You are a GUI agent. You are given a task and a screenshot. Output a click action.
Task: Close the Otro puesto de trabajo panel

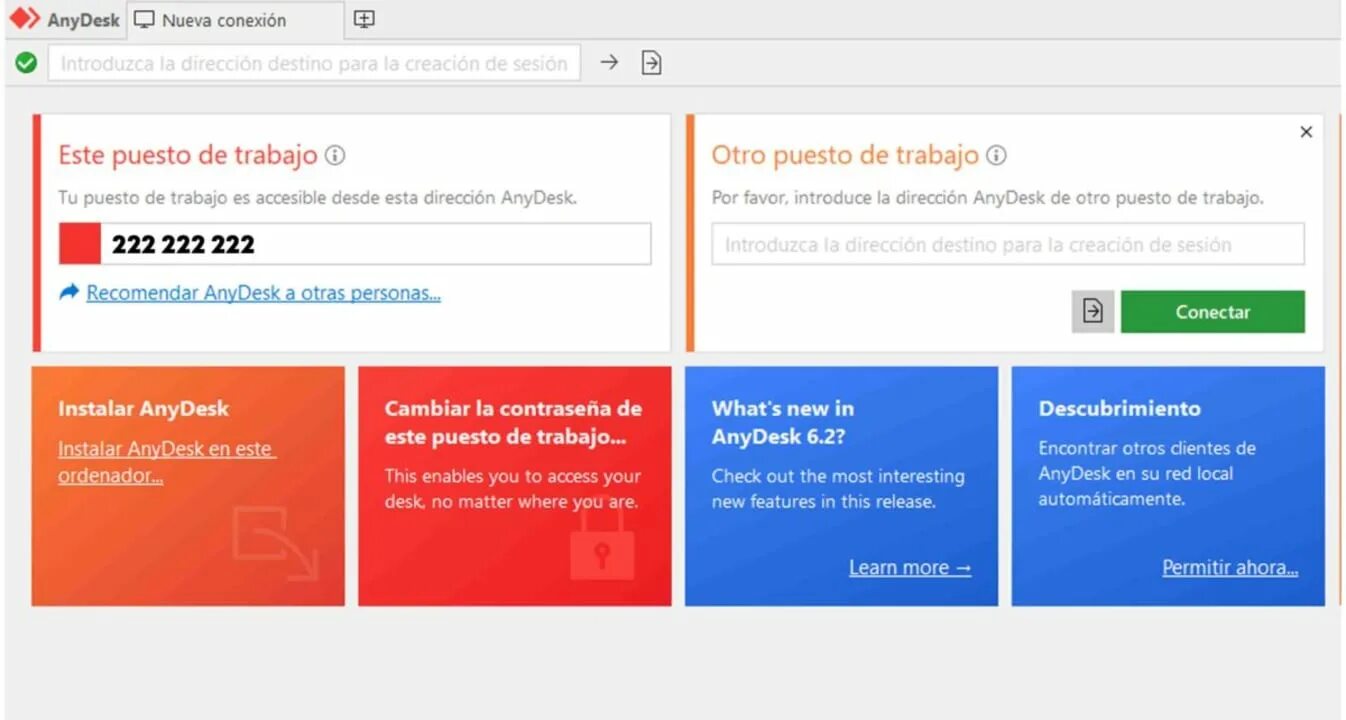coord(1306,132)
